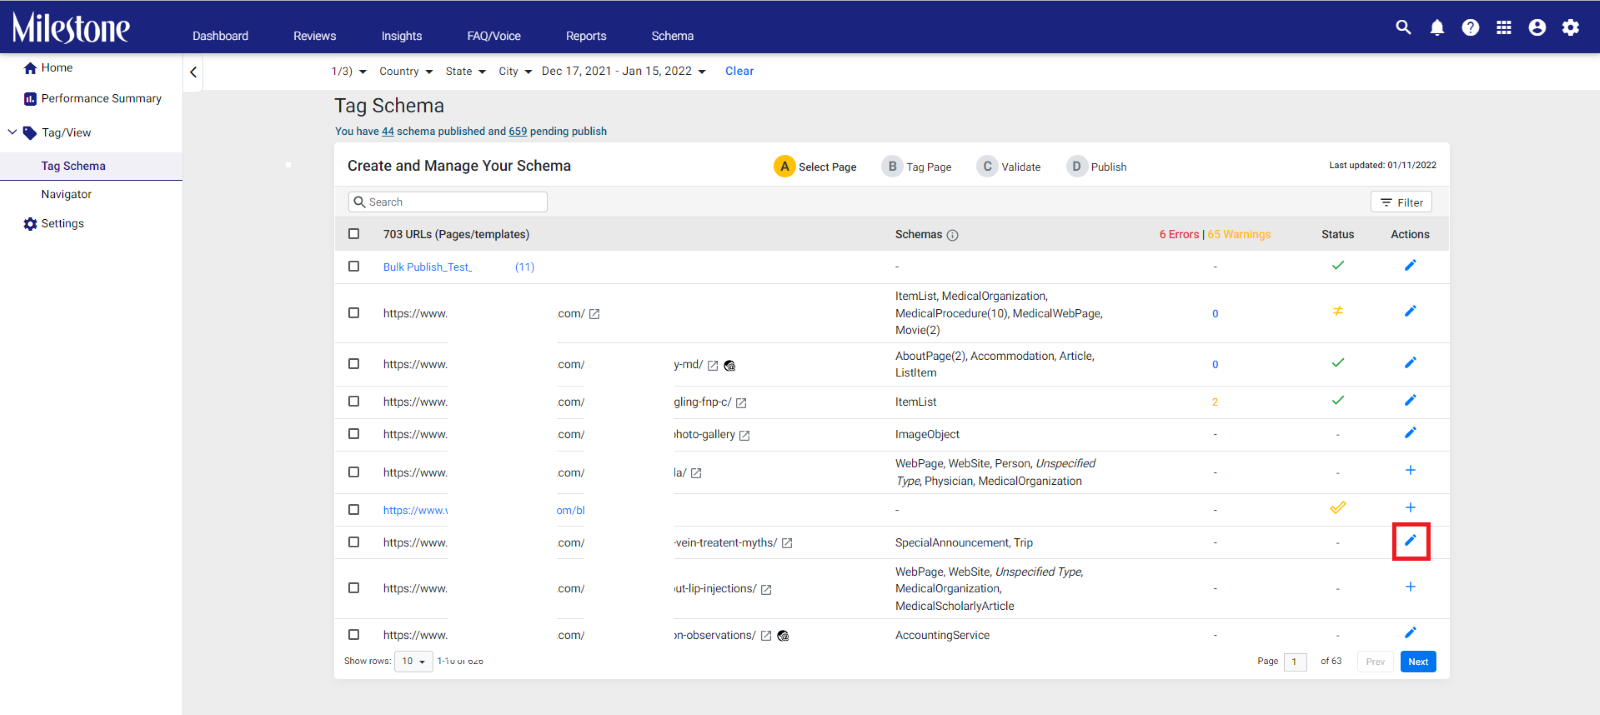Image resolution: width=1600 pixels, height=715 pixels.
Task: Open the Country dropdown filter
Action: [x=406, y=72]
